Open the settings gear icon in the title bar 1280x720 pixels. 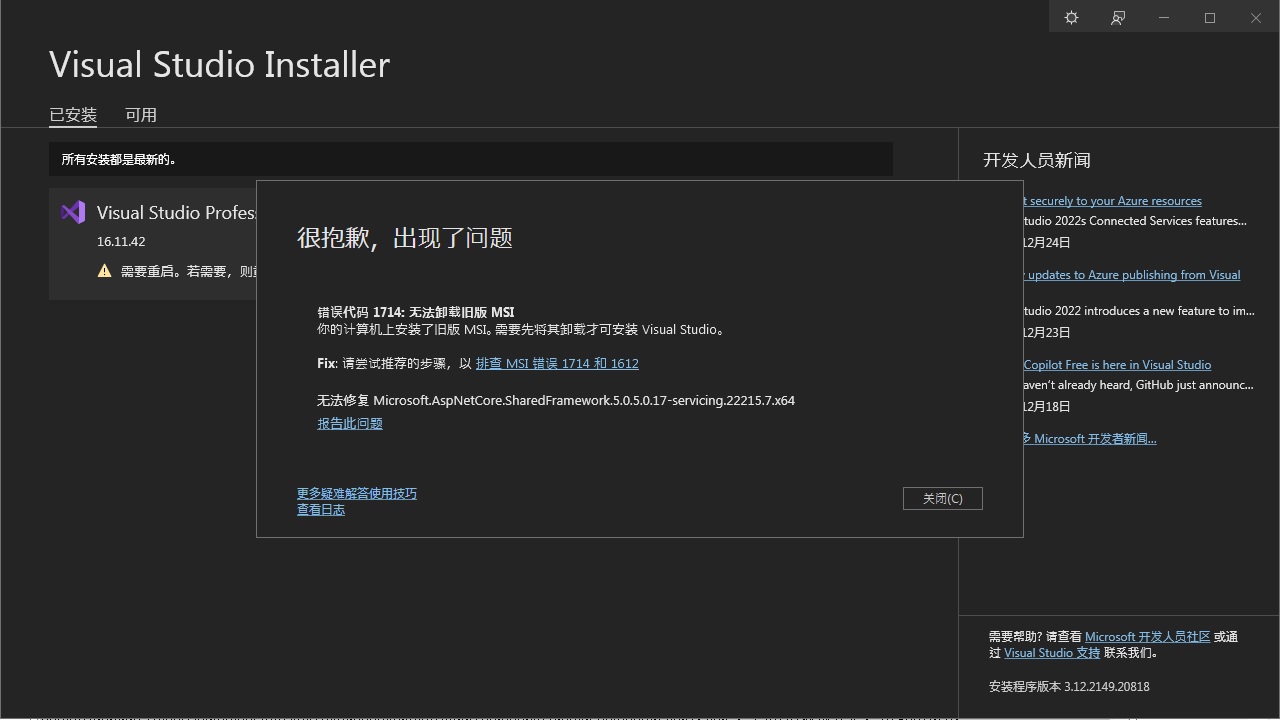pos(1071,17)
